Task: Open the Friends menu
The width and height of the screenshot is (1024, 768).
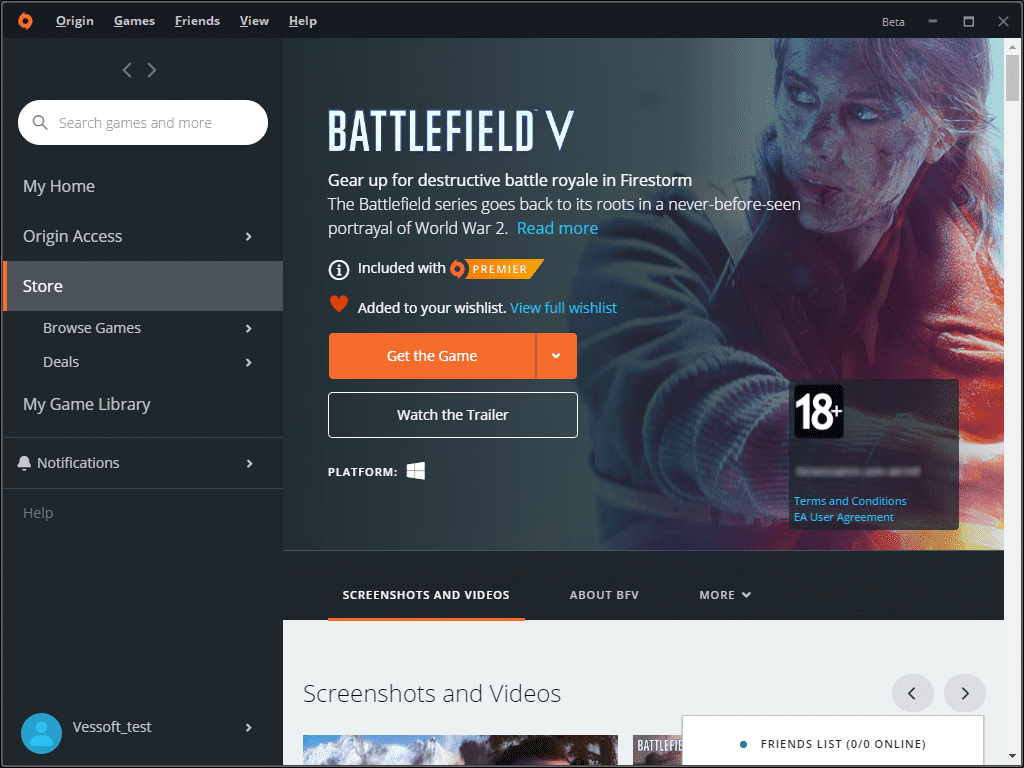Action: tap(197, 21)
